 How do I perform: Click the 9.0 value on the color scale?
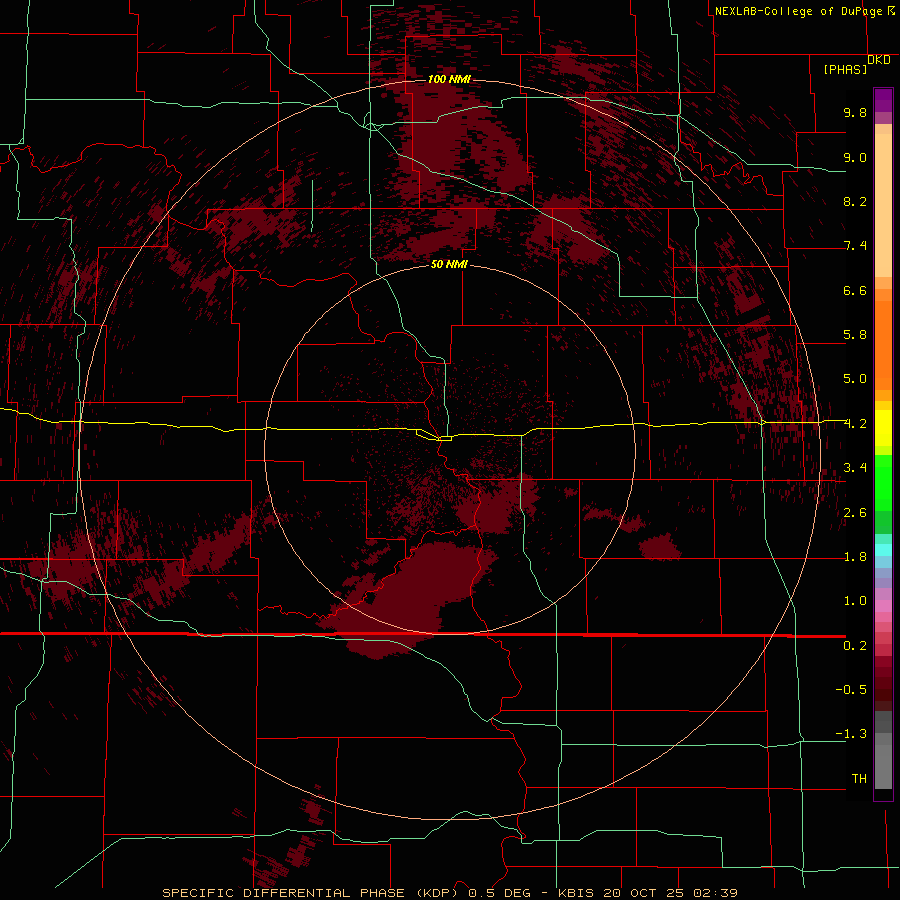pyautogui.click(x=855, y=157)
